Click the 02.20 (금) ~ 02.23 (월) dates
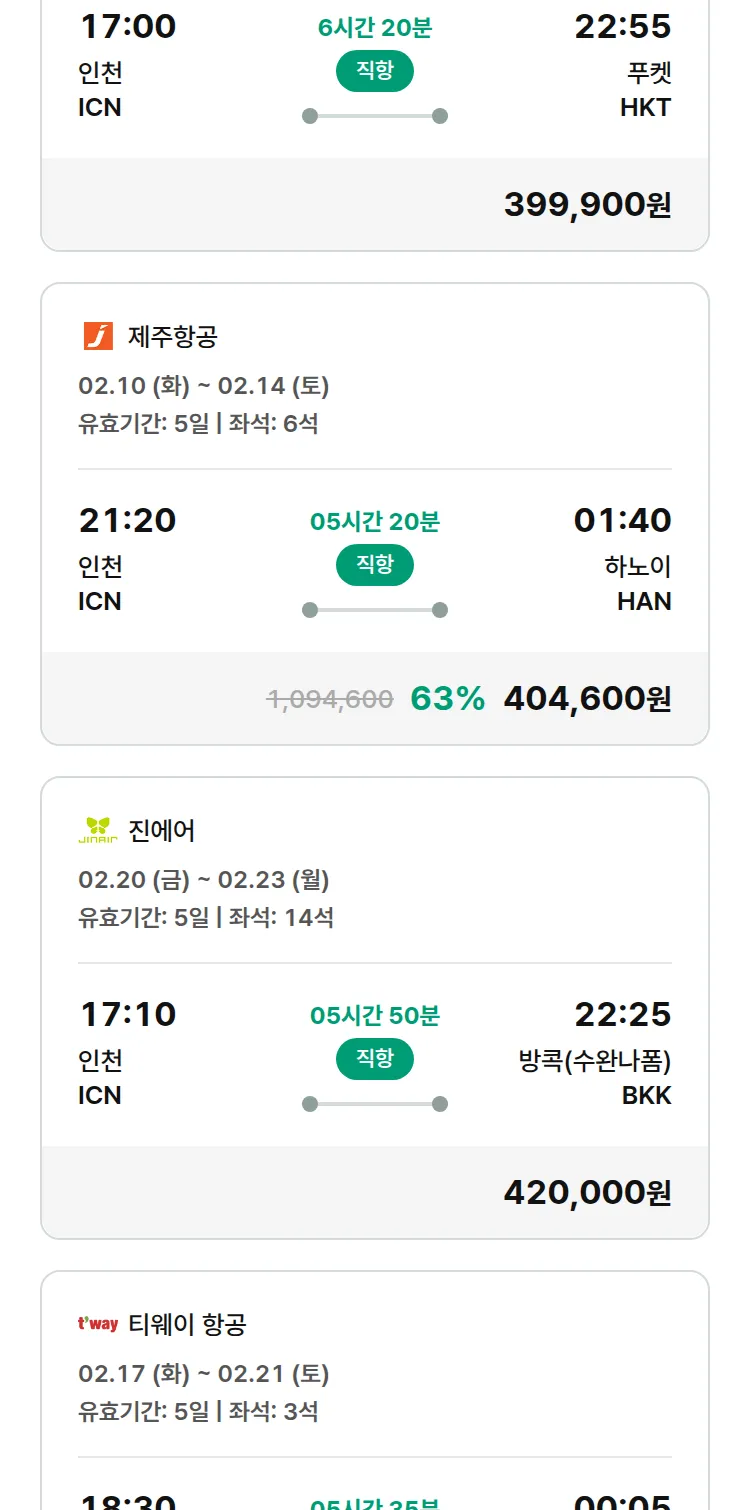 click(x=204, y=880)
